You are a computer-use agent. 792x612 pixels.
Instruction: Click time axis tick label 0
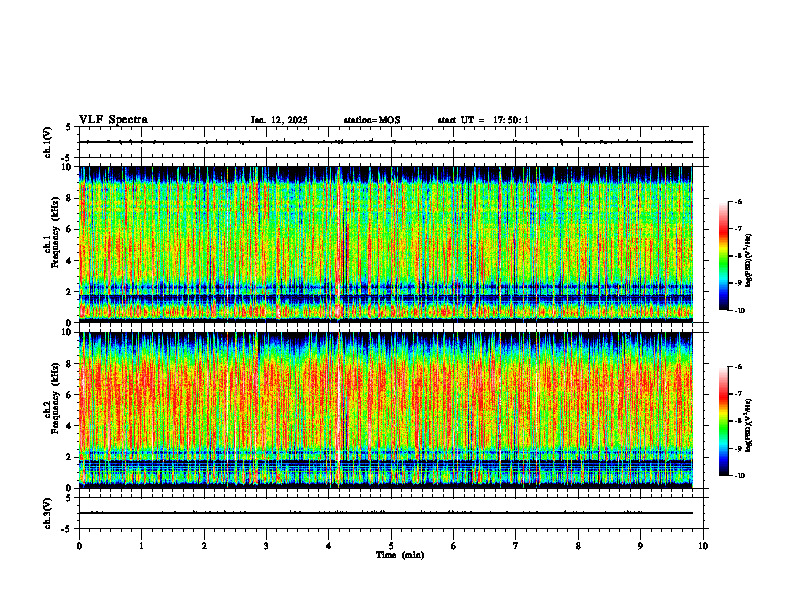79,546
